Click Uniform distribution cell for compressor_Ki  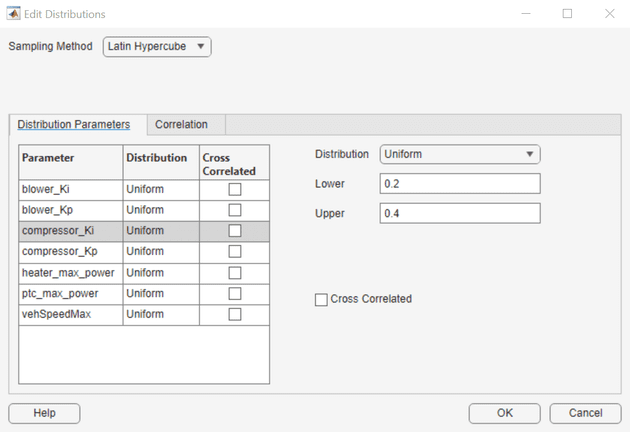click(161, 231)
